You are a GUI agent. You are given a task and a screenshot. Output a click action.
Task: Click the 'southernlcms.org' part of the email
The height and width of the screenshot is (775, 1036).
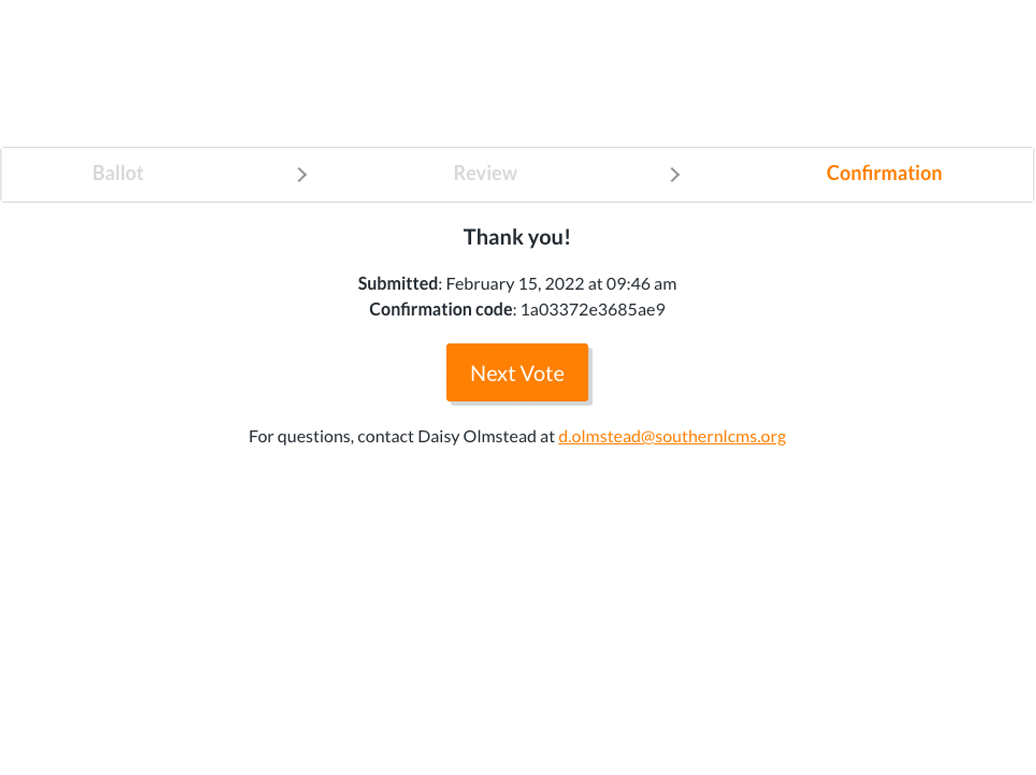point(721,436)
